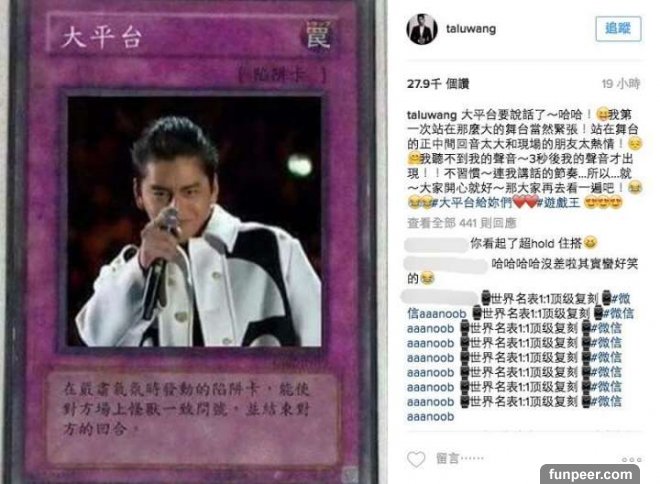Open hashtag #大平台給妳們
The height and width of the screenshot is (484, 660).
471,203
